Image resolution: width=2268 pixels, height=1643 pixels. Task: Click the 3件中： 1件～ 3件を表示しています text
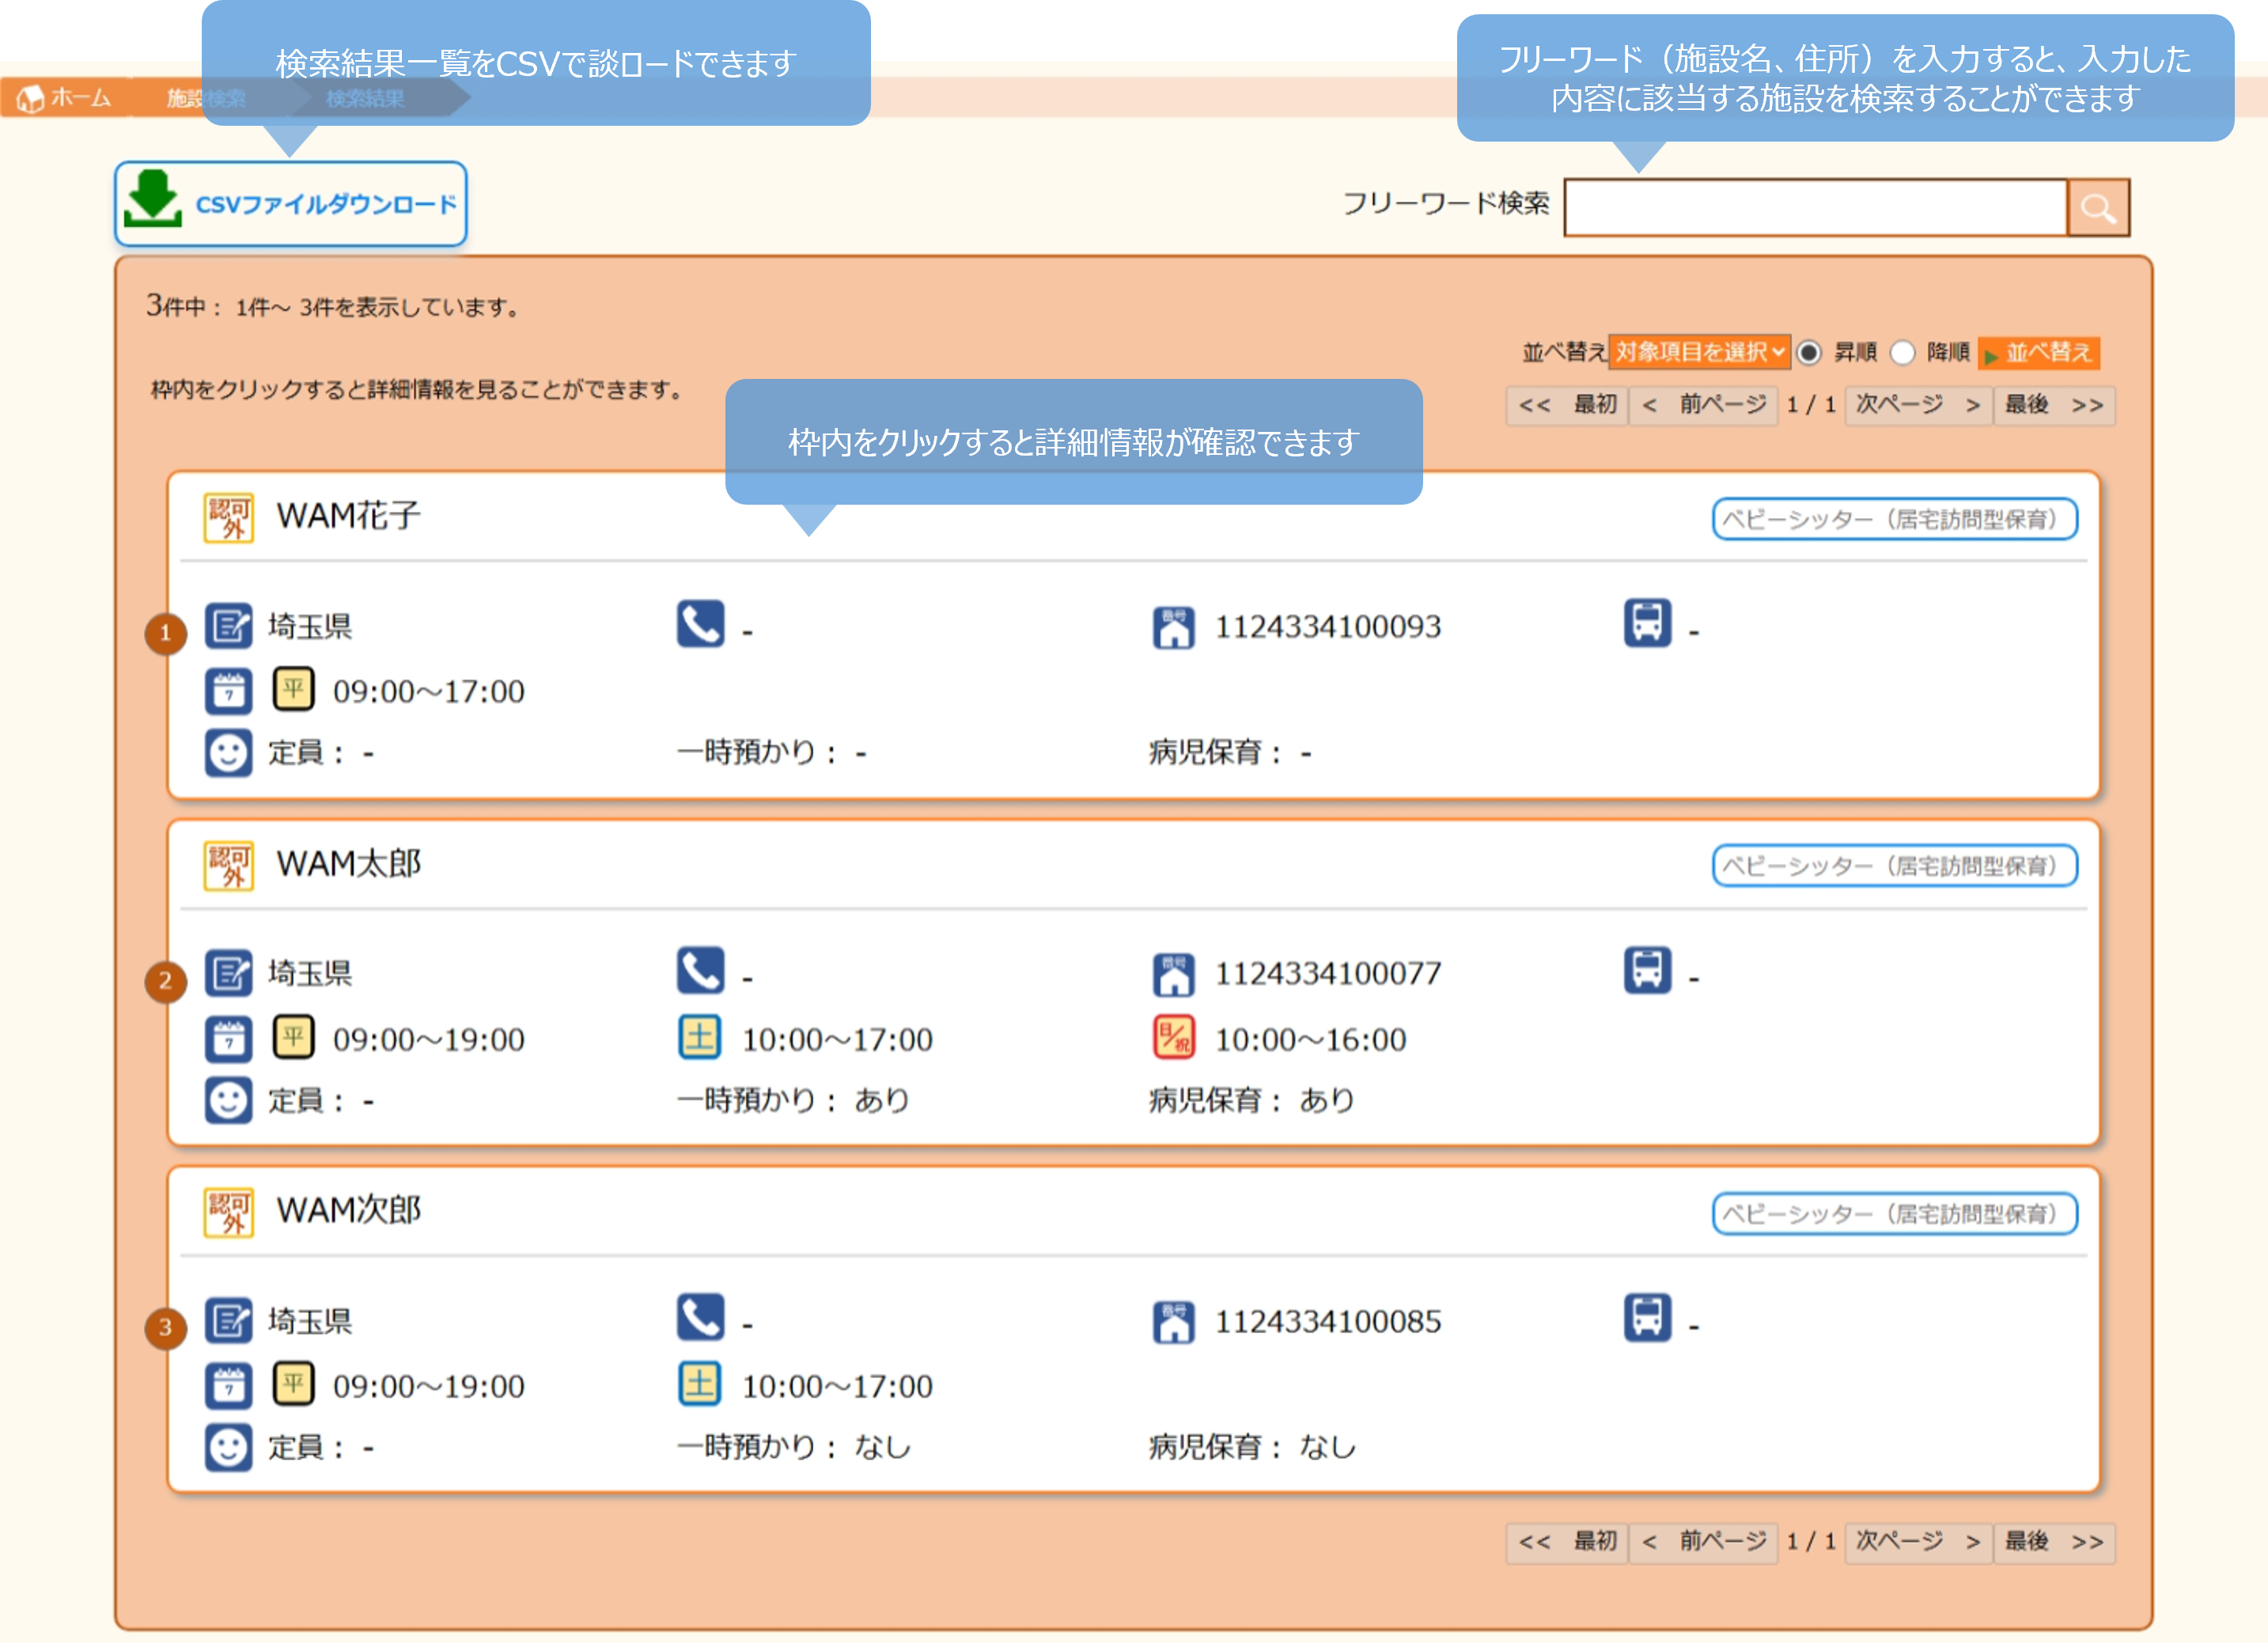(x=333, y=306)
